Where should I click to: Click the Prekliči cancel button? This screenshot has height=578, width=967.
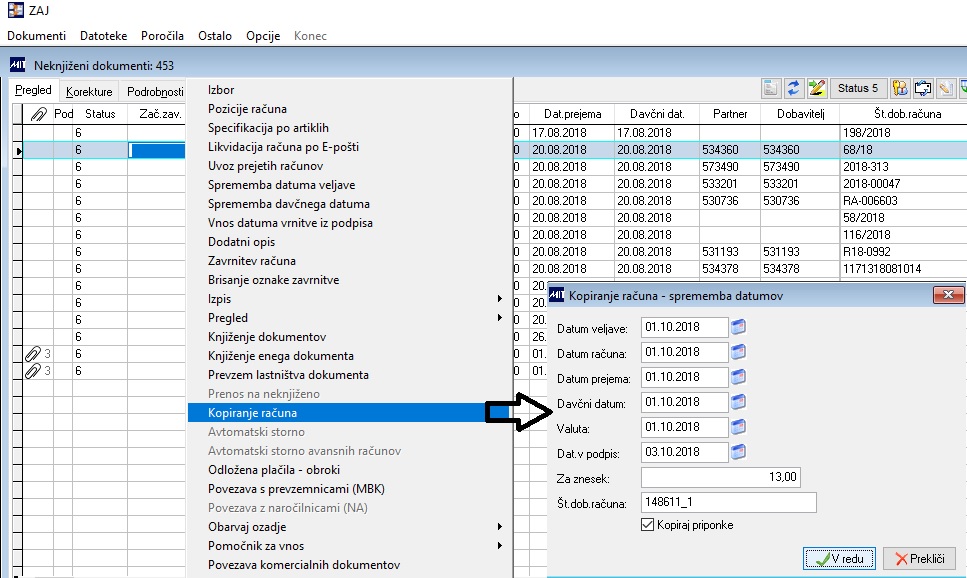tap(920, 558)
